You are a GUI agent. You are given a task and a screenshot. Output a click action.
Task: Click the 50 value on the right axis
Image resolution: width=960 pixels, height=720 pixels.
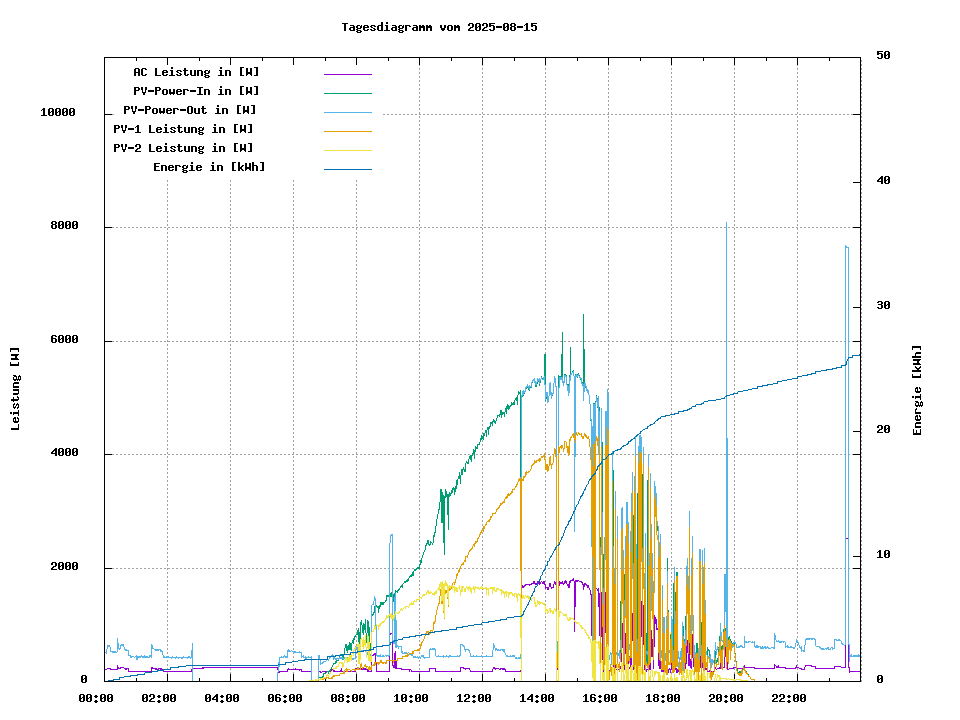(883, 56)
